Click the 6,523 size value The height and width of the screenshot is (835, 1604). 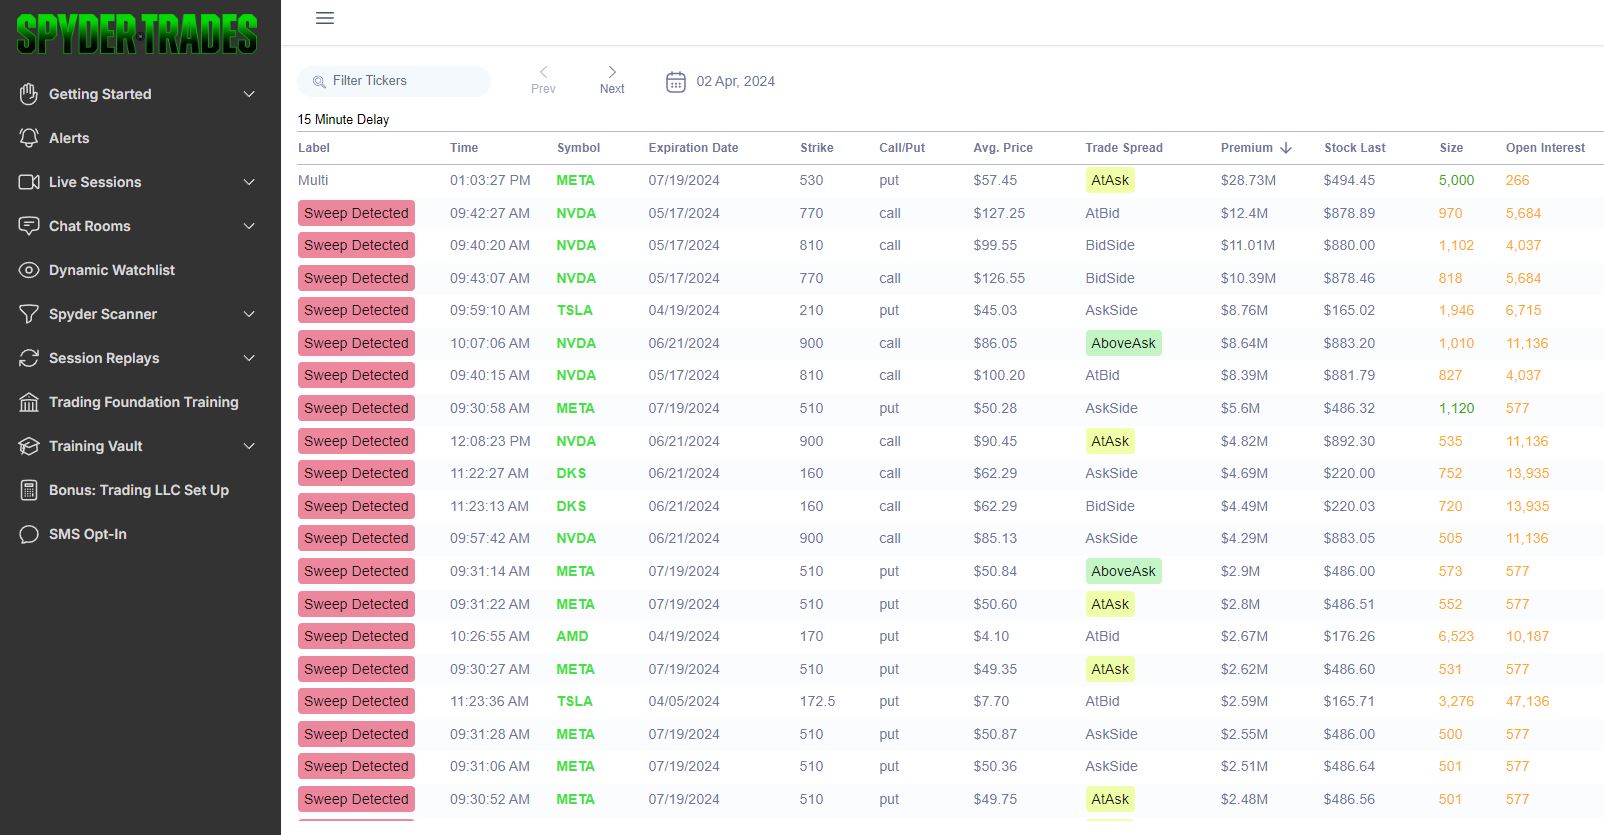click(x=1456, y=636)
